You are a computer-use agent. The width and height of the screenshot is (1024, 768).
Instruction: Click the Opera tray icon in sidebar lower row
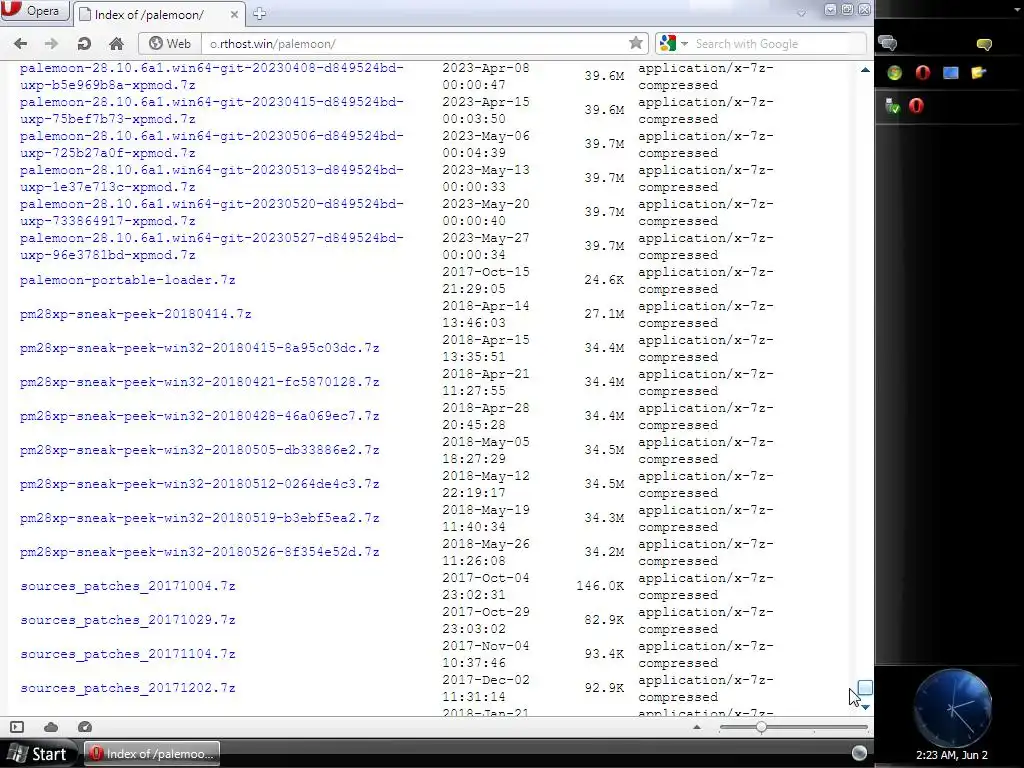[916, 105]
